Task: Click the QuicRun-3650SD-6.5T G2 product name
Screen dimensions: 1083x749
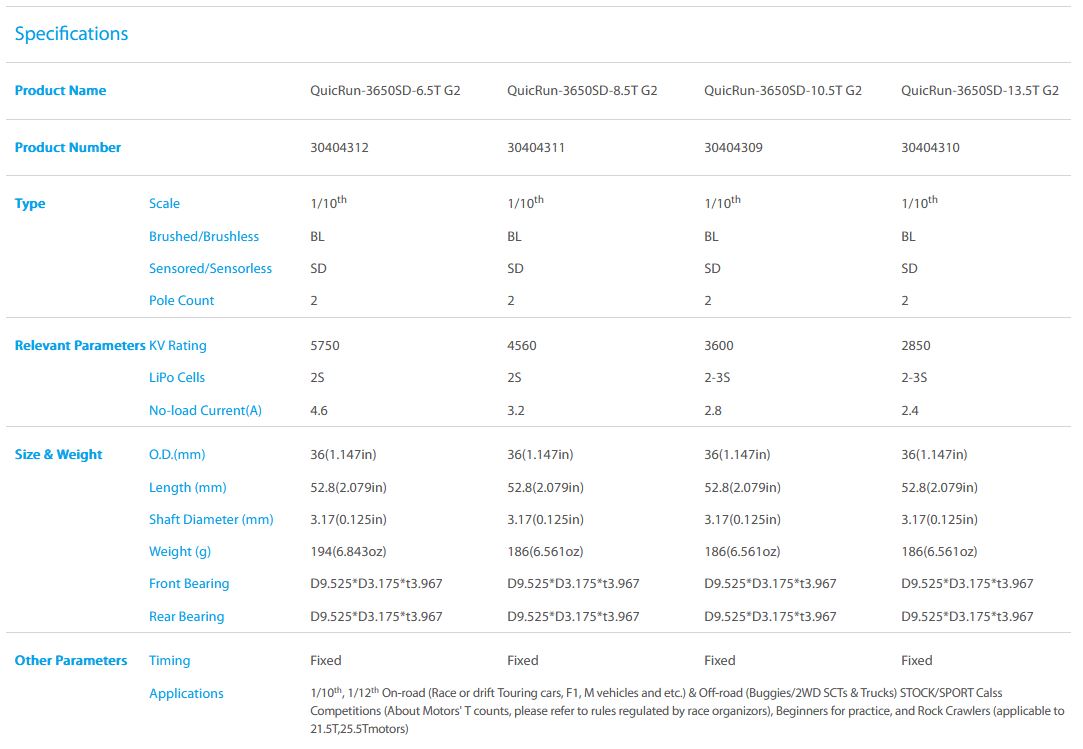Action: pos(385,91)
